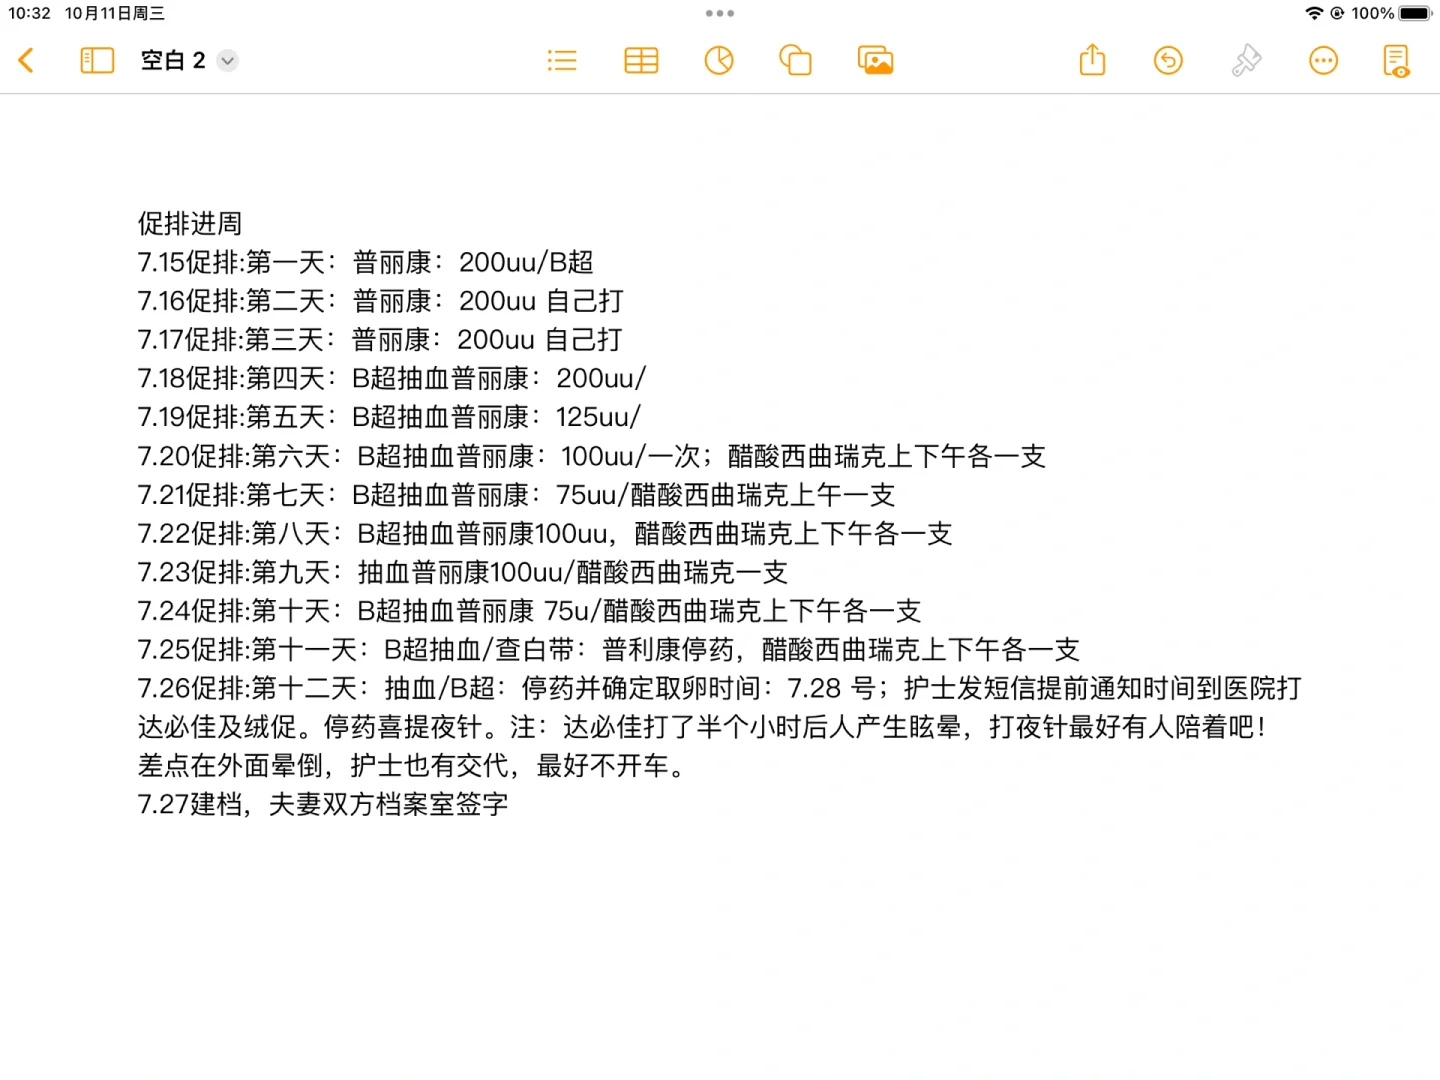Screen dimensions: 1440x1080
Task: Open the format brush panel
Action: [x=1246, y=61]
